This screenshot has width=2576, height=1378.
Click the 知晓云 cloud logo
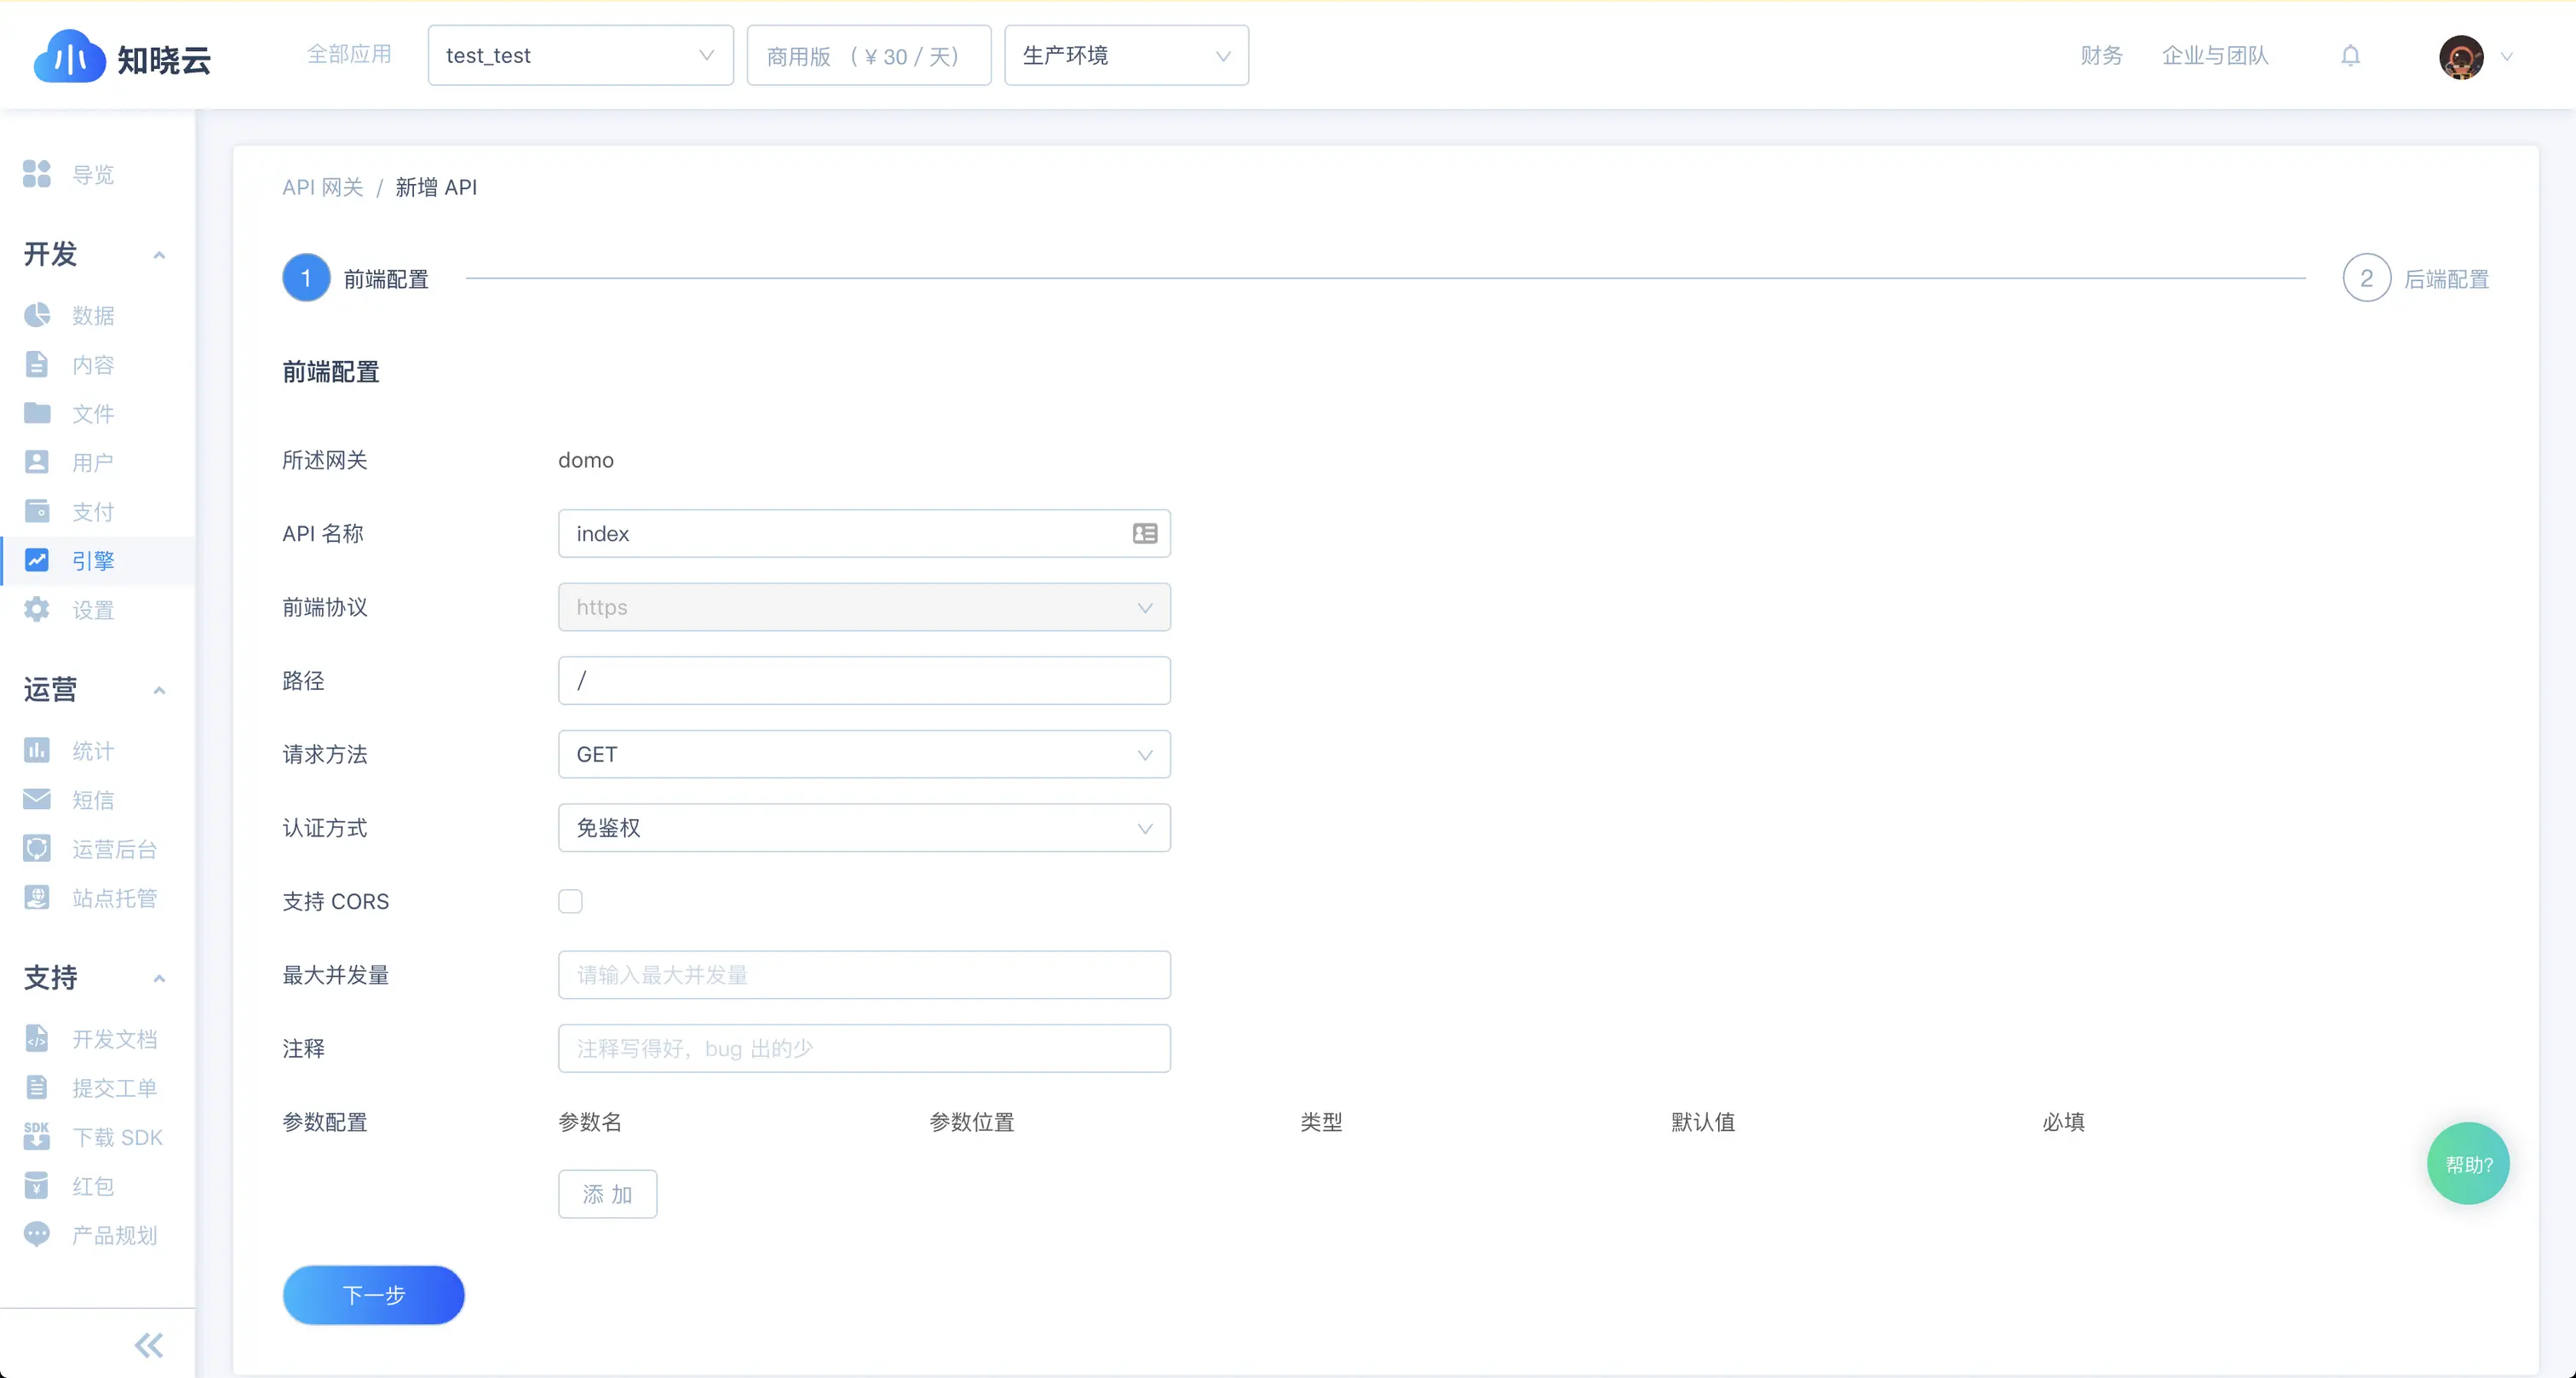[x=69, y=58]
